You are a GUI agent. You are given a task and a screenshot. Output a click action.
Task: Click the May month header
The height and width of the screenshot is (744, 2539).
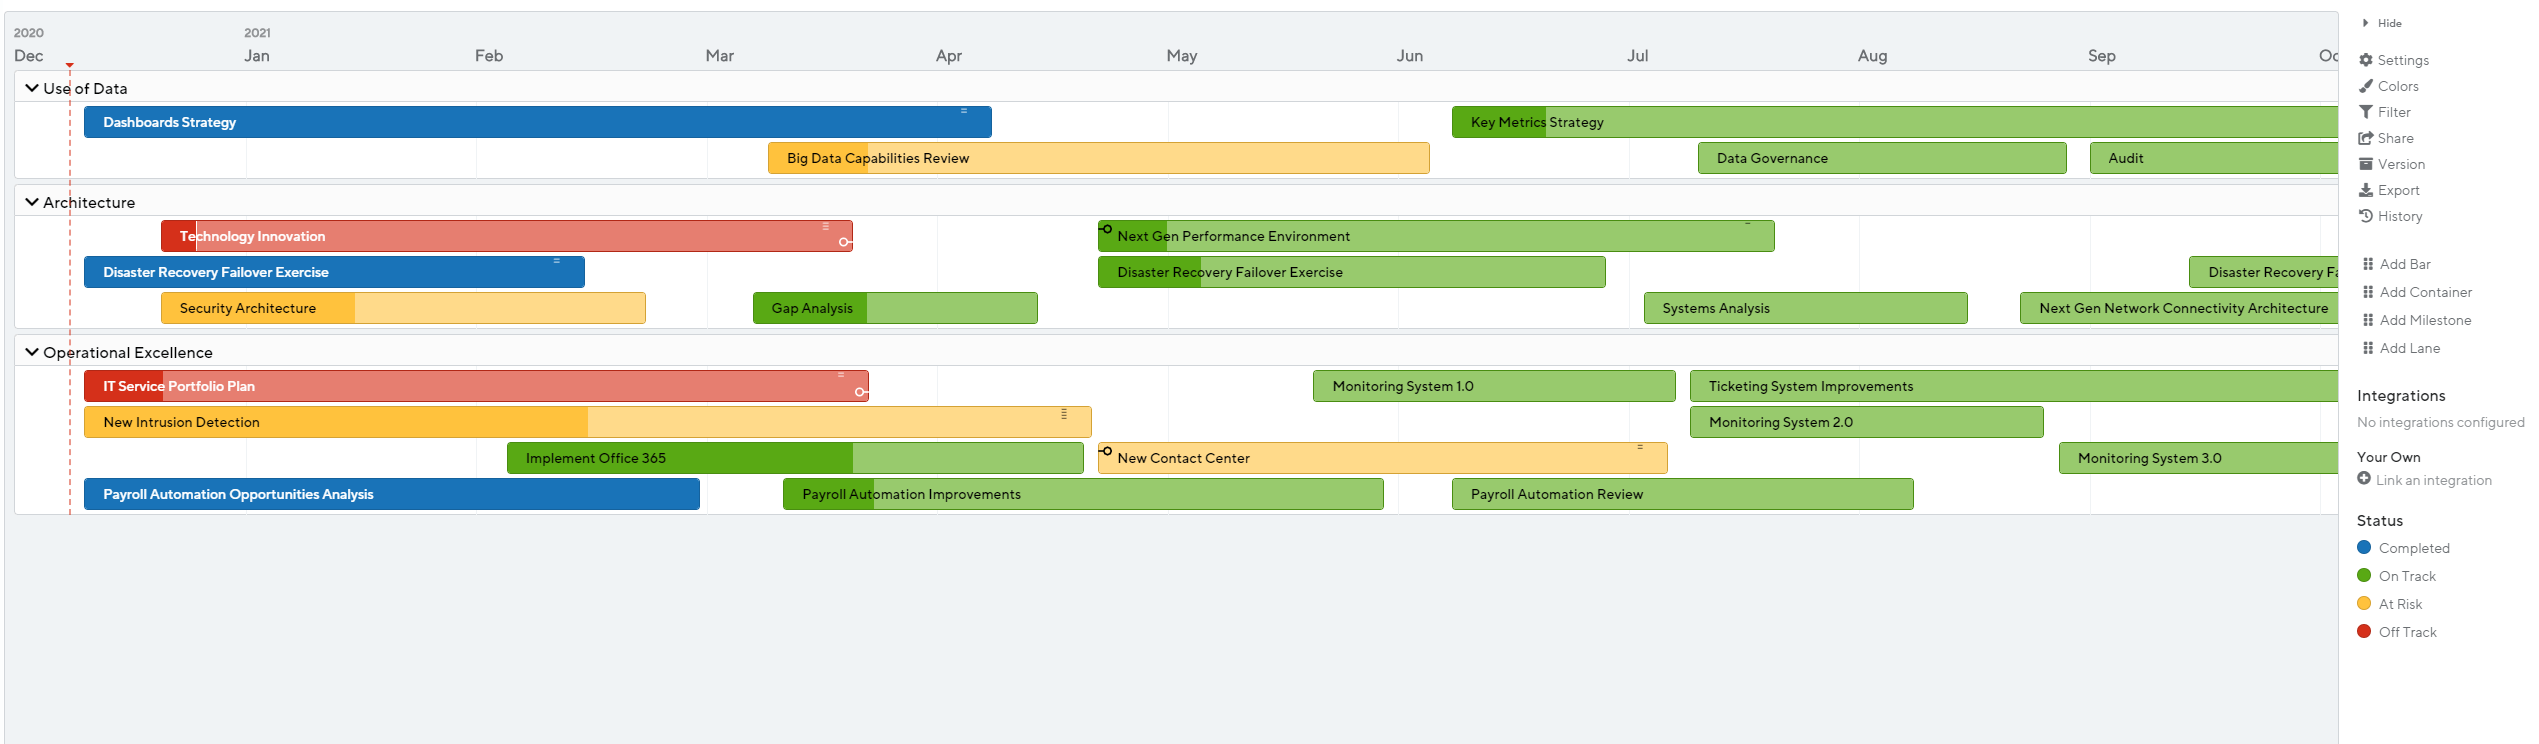pos(1181,56)
